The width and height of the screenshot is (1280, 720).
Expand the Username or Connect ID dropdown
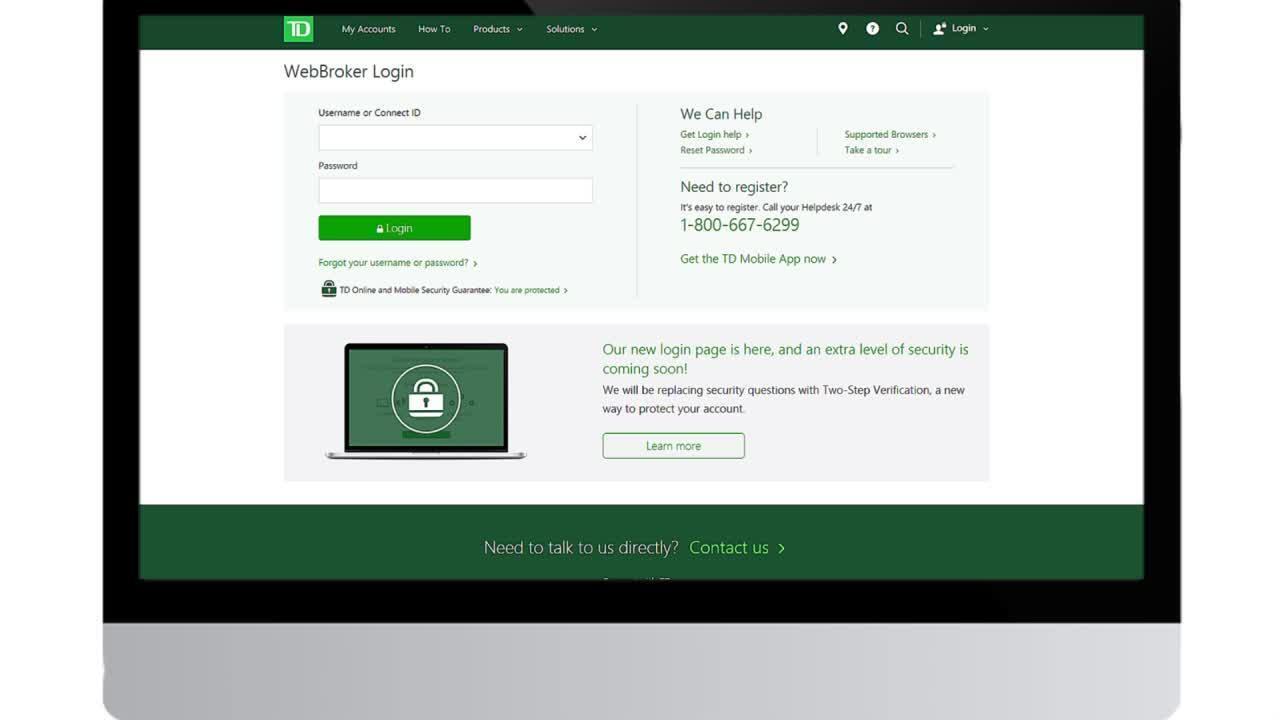tap(582, 138)
